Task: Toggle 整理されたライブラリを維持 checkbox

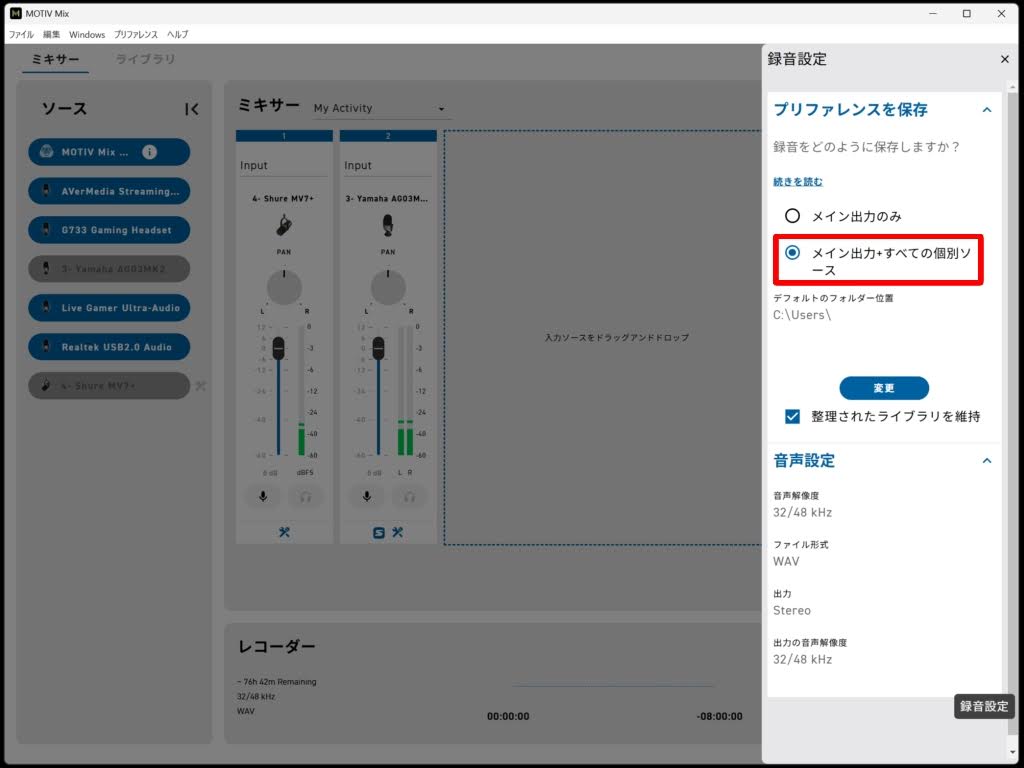Action: click(x=792, y=416)
